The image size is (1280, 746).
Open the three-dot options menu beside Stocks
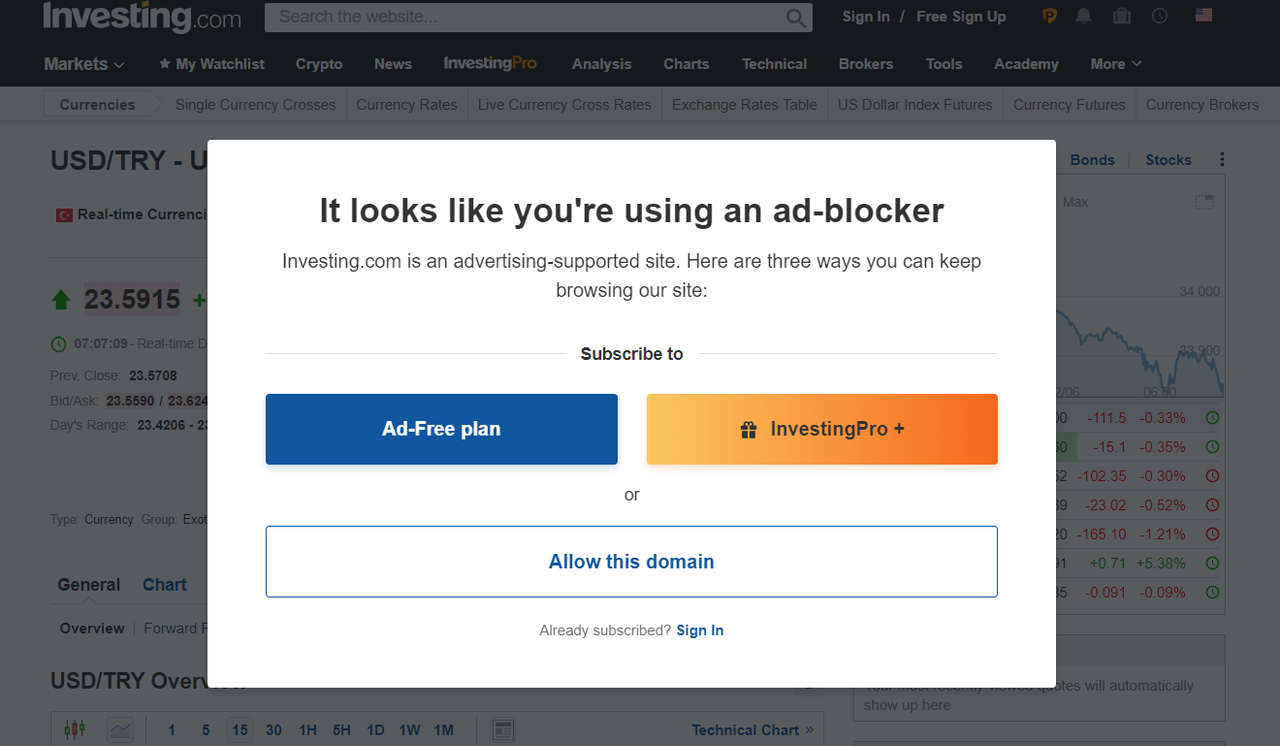[1222, 160]
